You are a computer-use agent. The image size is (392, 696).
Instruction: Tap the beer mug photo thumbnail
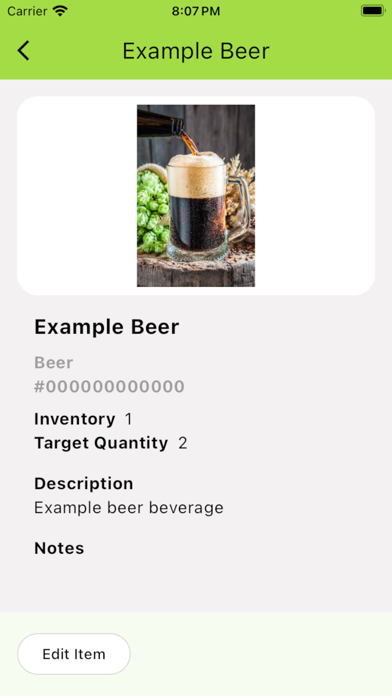click(196, 196)
